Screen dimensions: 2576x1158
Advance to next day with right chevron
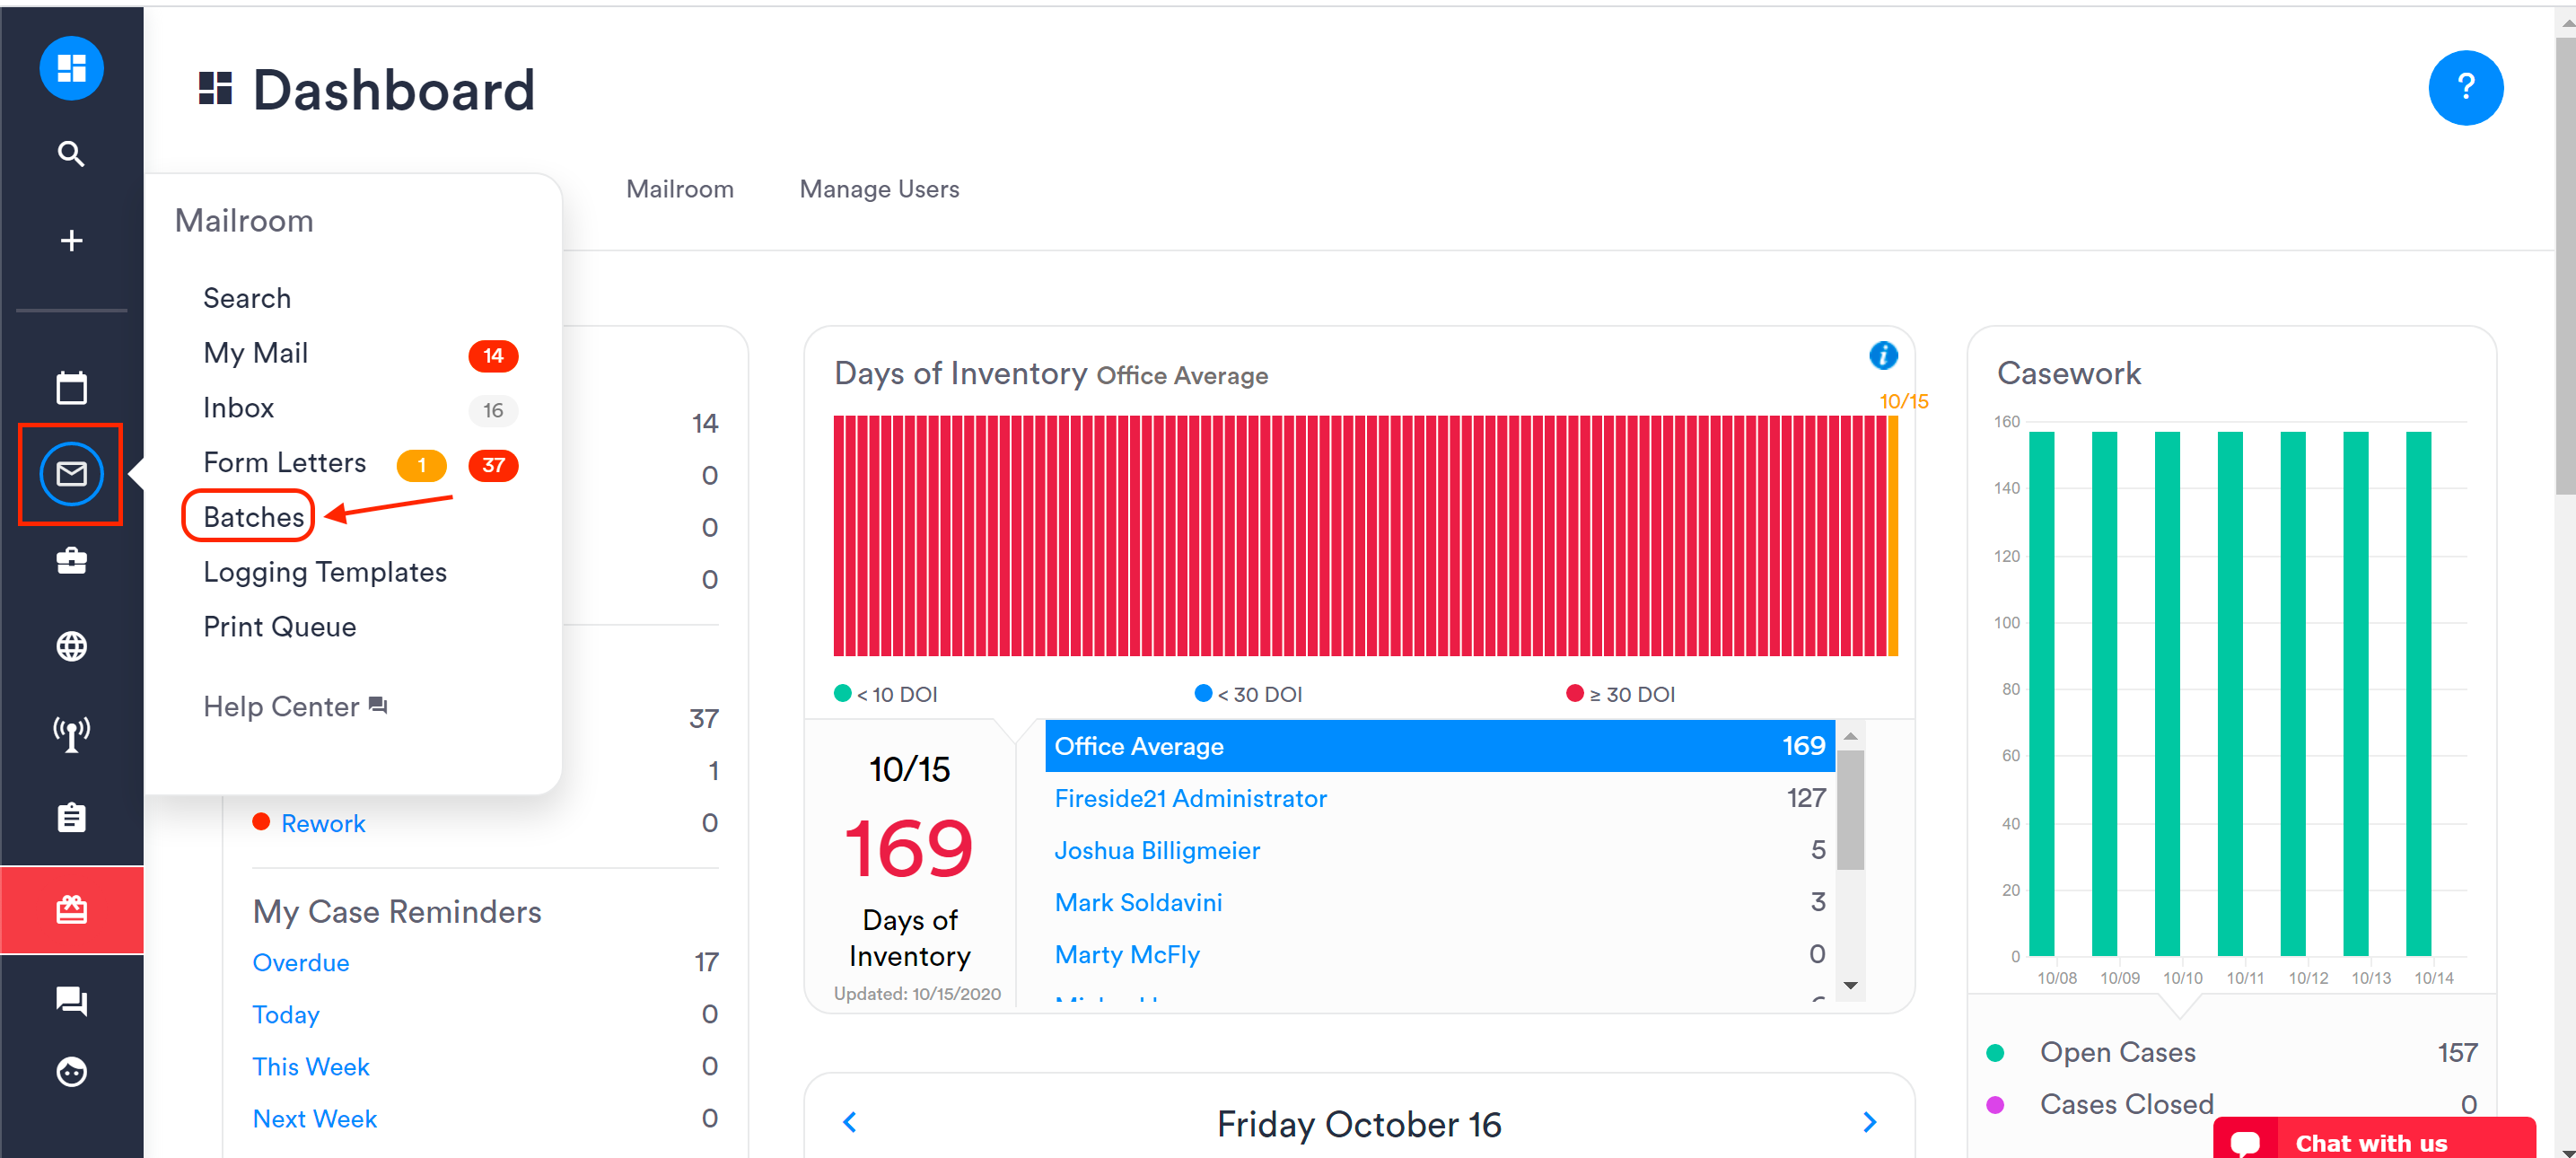pos(1869,1122)
